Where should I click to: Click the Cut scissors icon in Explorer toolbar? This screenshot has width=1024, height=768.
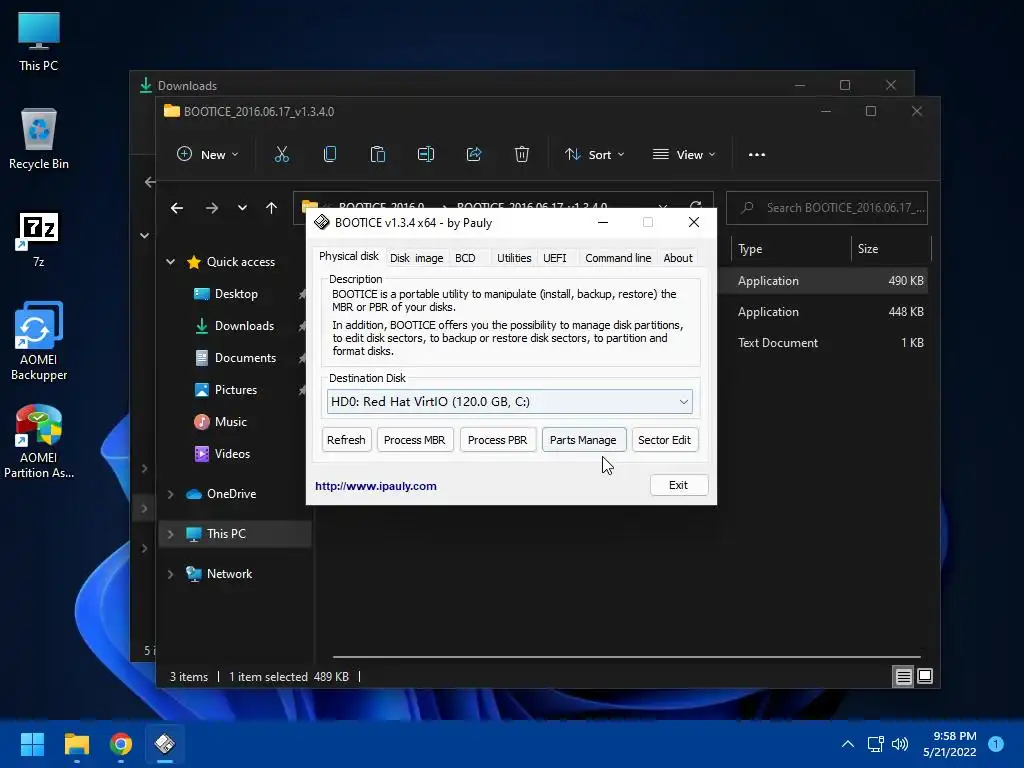tap(281, 155)
